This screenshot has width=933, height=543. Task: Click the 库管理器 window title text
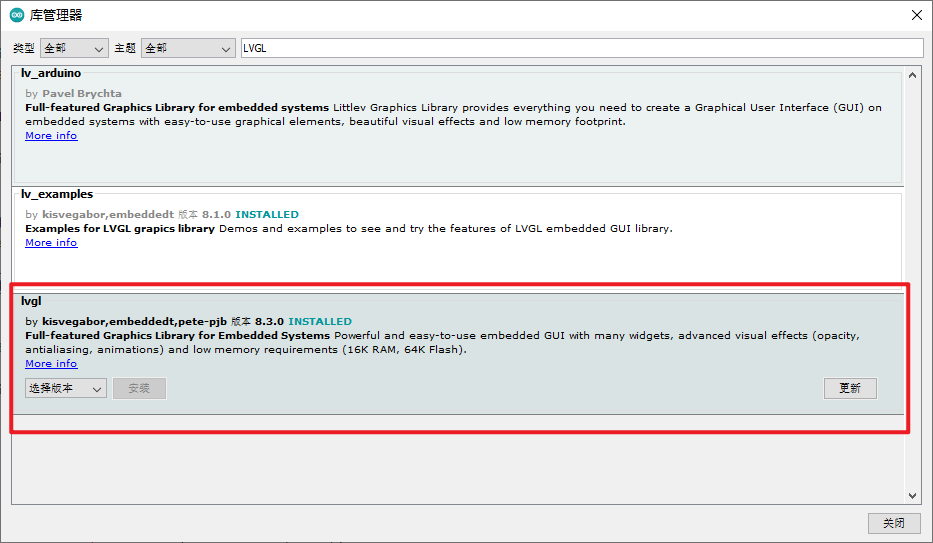click(56, 15)
